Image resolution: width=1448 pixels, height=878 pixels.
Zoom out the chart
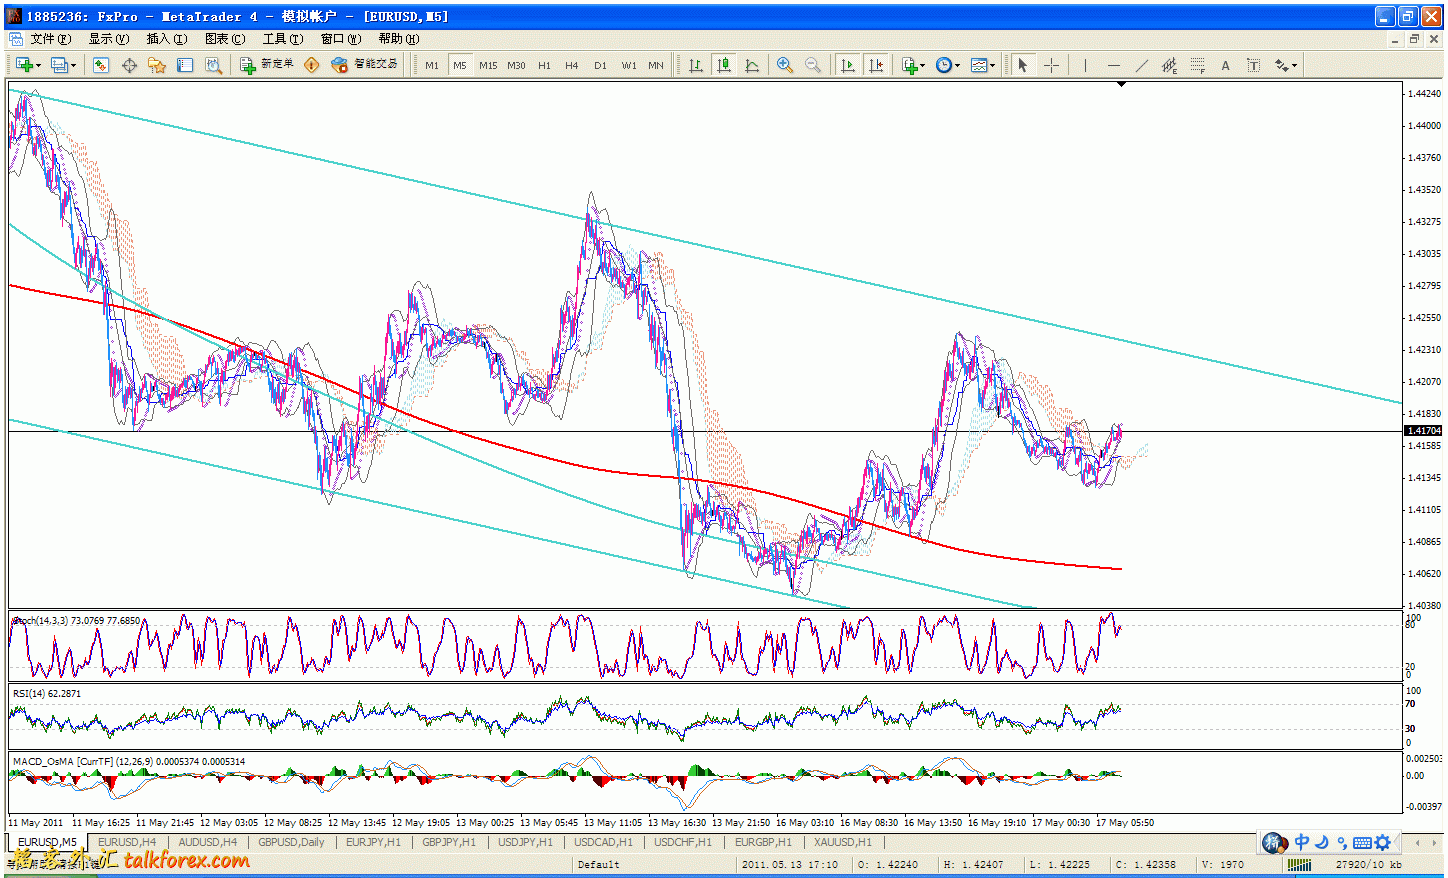click(x=813, y=65)
